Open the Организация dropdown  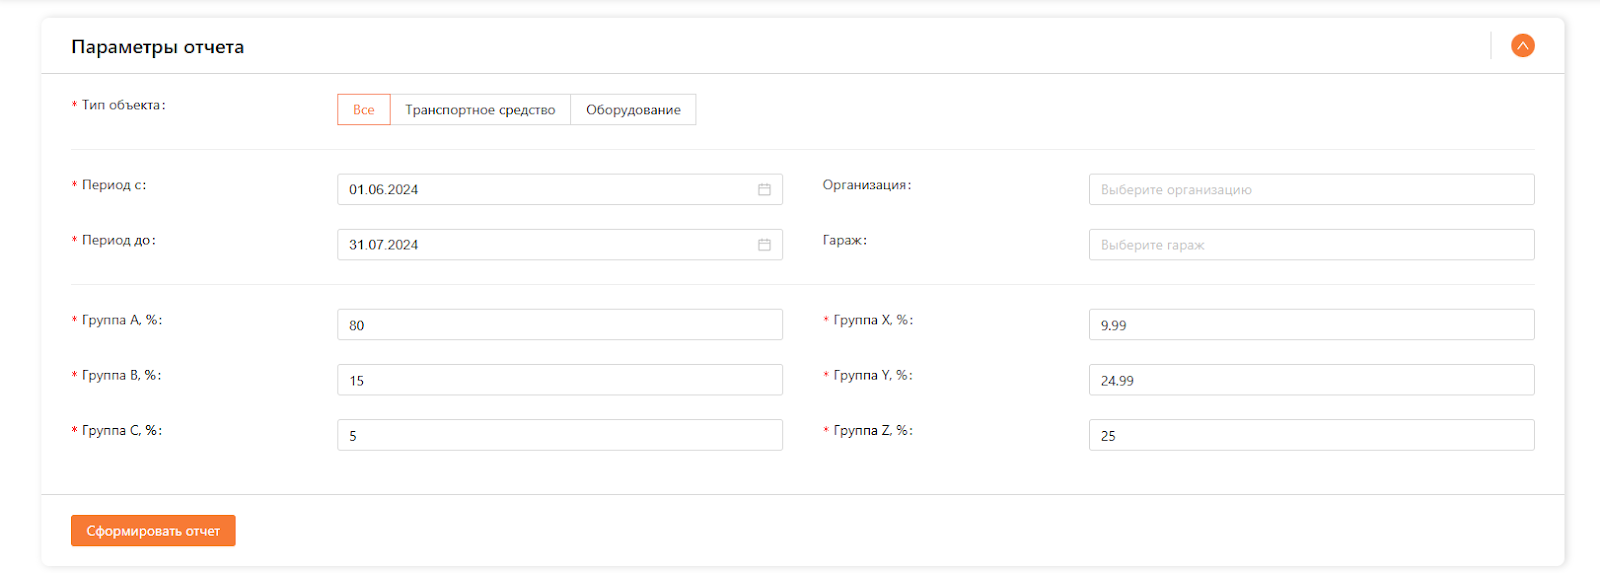tap(1310, 190)
